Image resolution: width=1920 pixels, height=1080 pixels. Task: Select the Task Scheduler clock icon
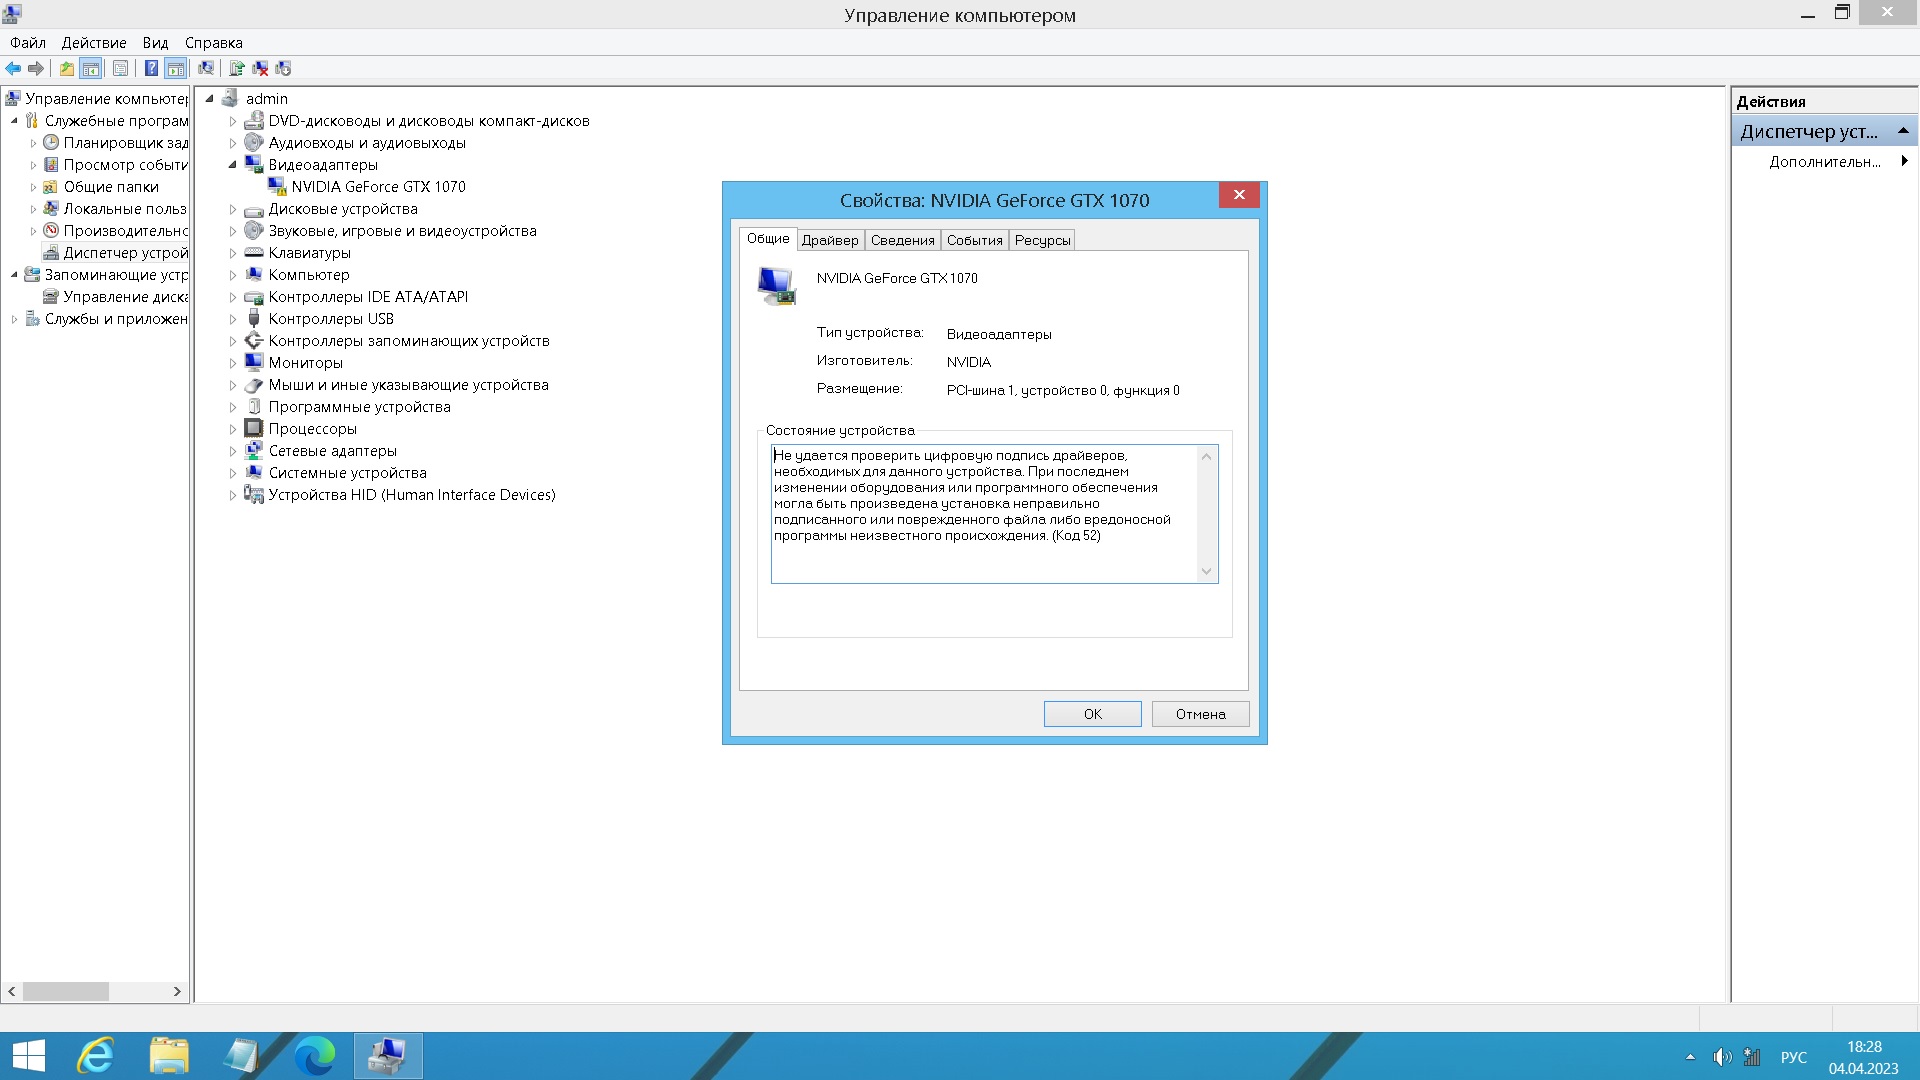coord(51,143)
